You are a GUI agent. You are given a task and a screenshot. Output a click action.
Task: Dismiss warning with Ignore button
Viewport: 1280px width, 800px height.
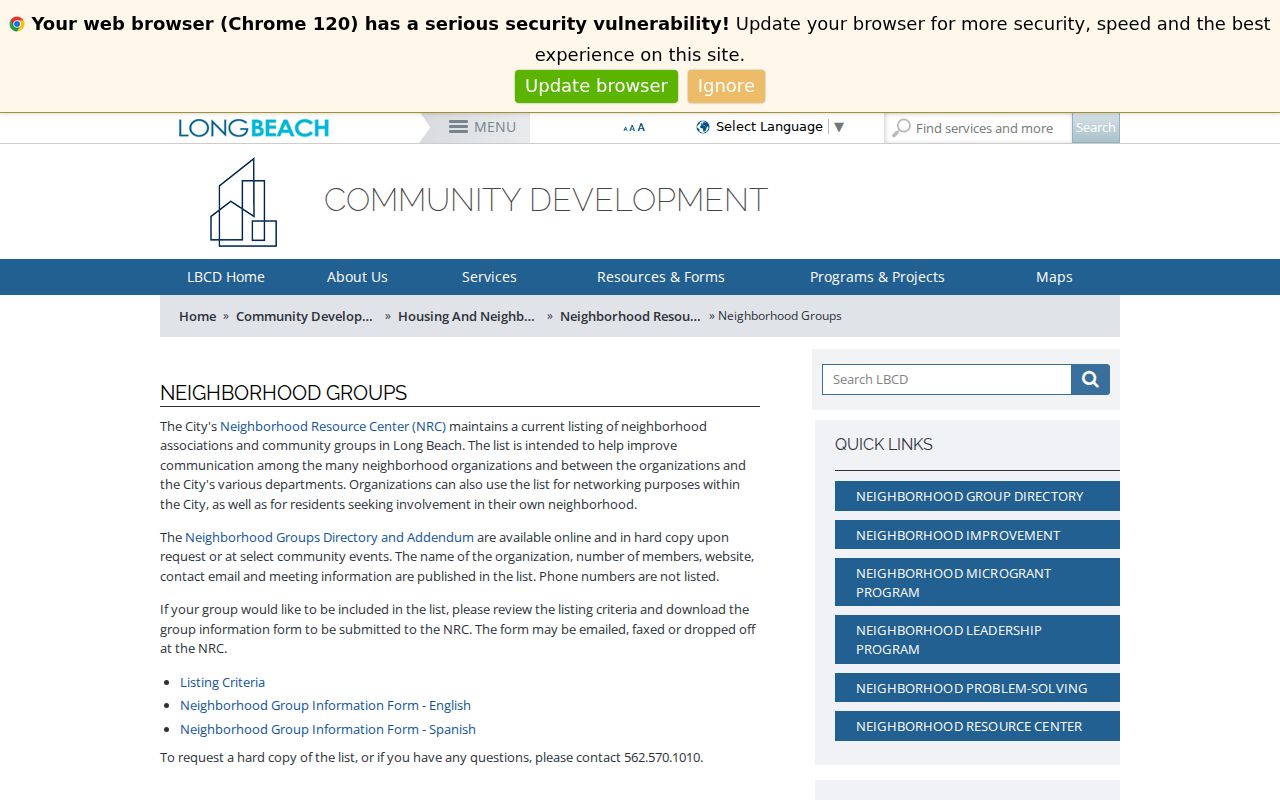point(726,86)
